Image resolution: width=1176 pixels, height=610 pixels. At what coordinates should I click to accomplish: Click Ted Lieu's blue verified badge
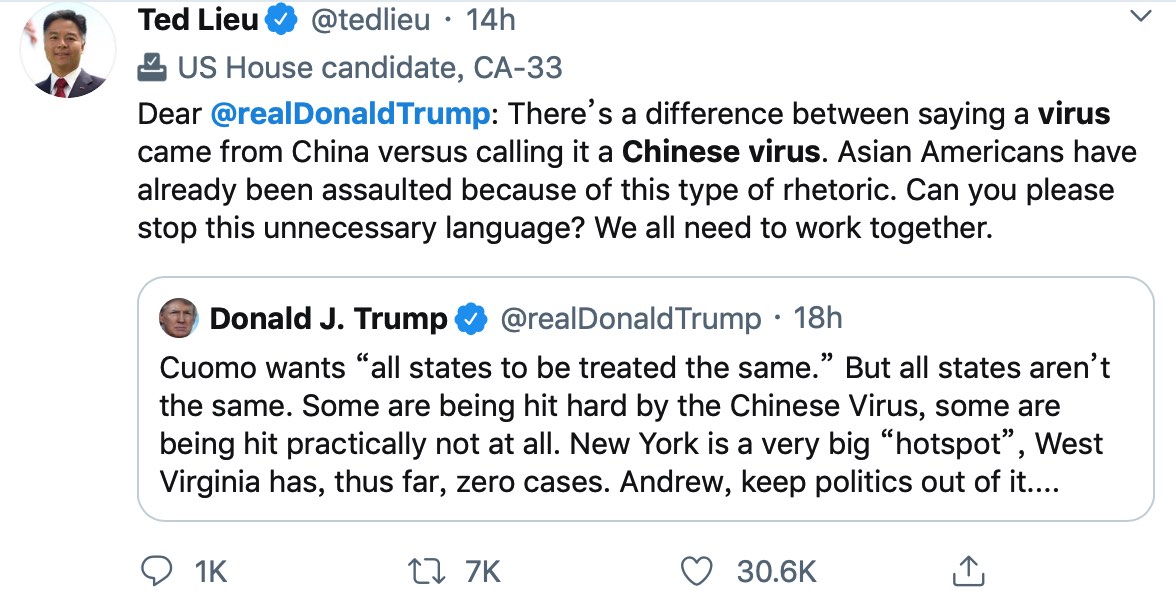[x=283, y=21]
